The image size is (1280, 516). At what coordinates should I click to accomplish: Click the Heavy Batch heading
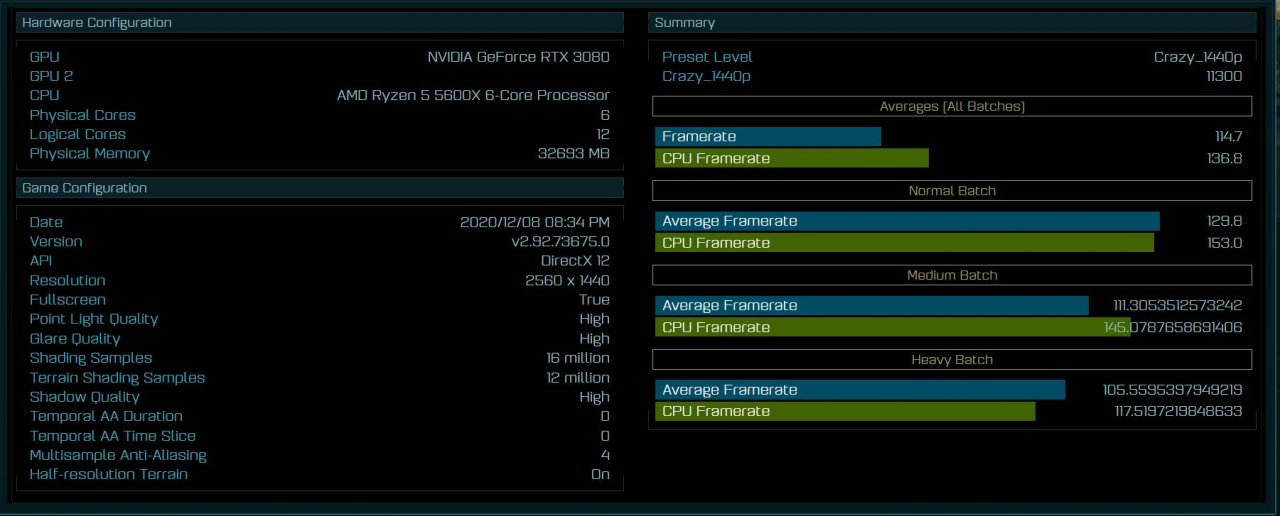pos(952,359)
